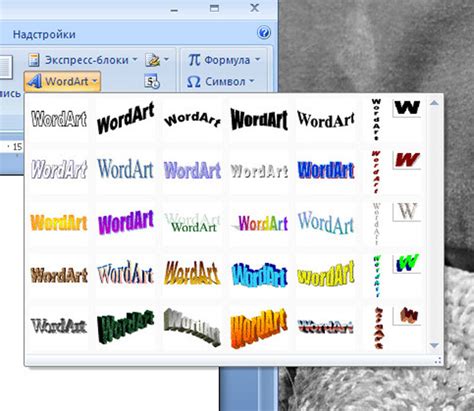
Task: Choose the black upward-slanted WordArt style
Action: pos(126,118)
